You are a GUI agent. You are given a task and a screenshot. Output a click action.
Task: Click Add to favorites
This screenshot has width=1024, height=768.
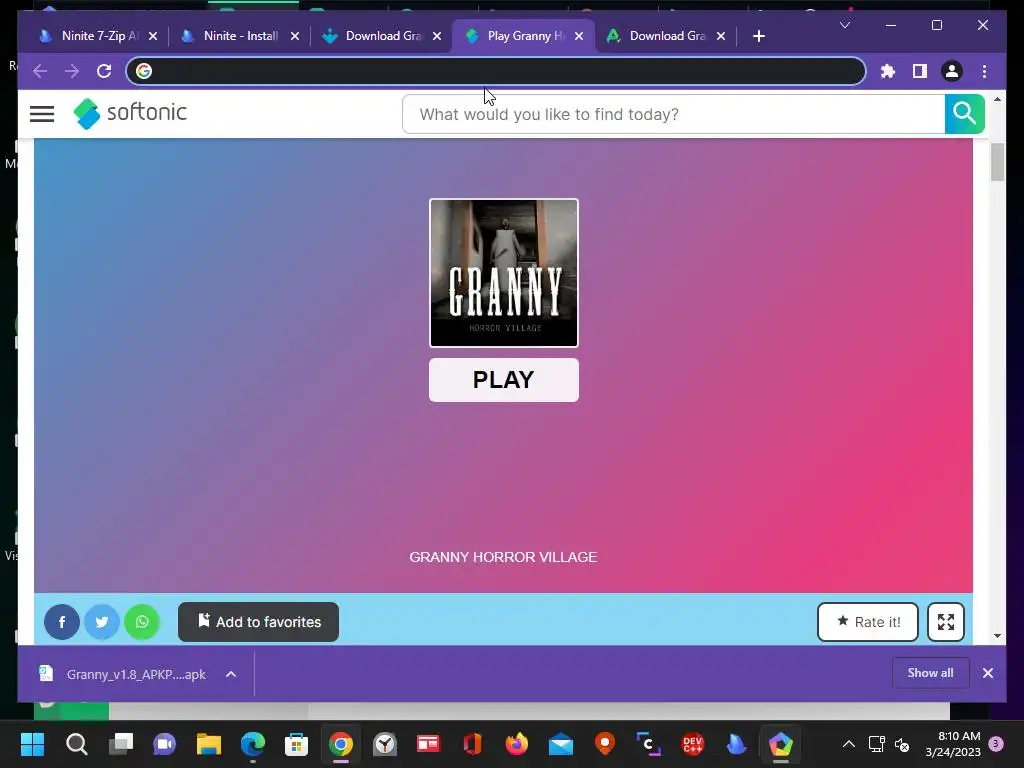click(x=259, y=622)
